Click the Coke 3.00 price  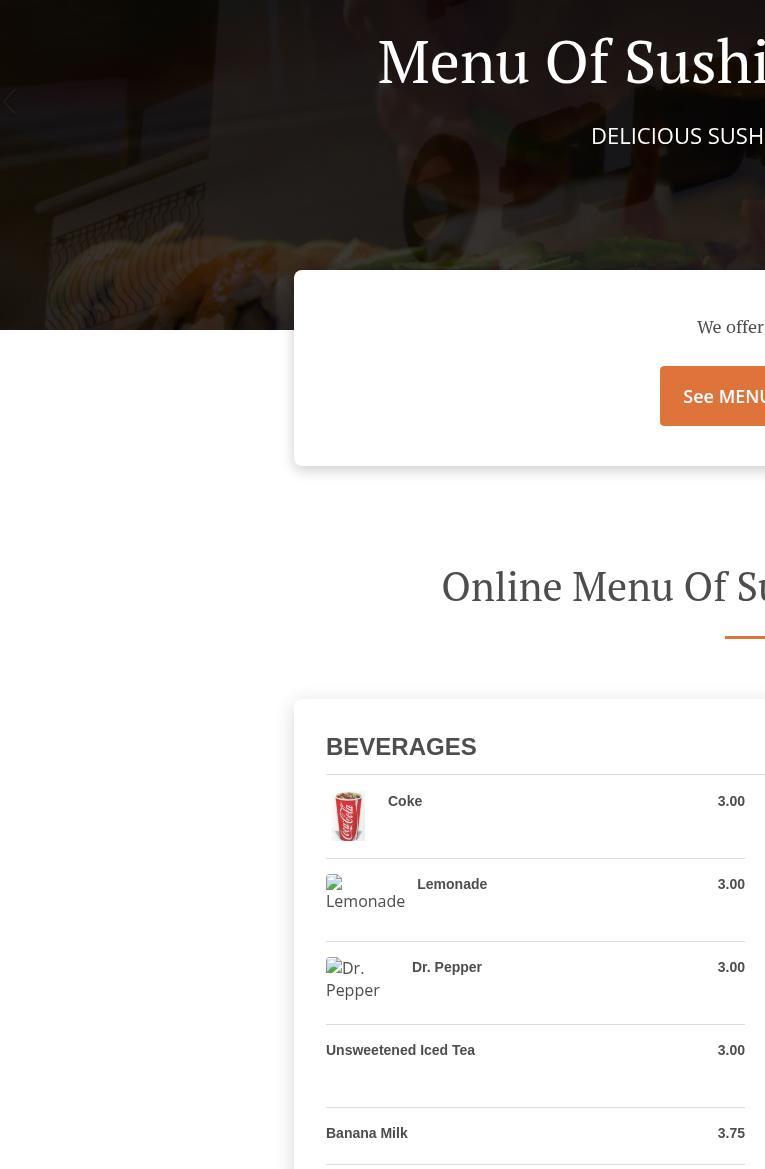tap(731, 801)
